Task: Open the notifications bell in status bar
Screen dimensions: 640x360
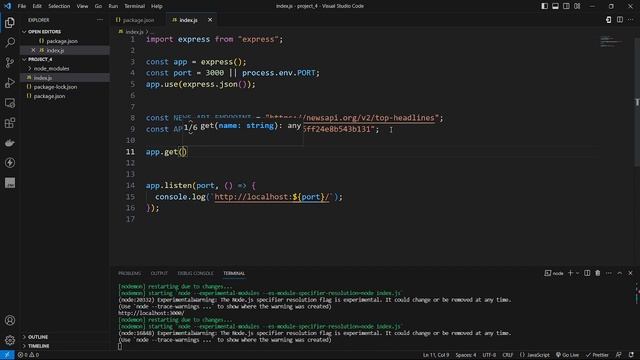Action: pyautogui.click(x=631, y=355)
